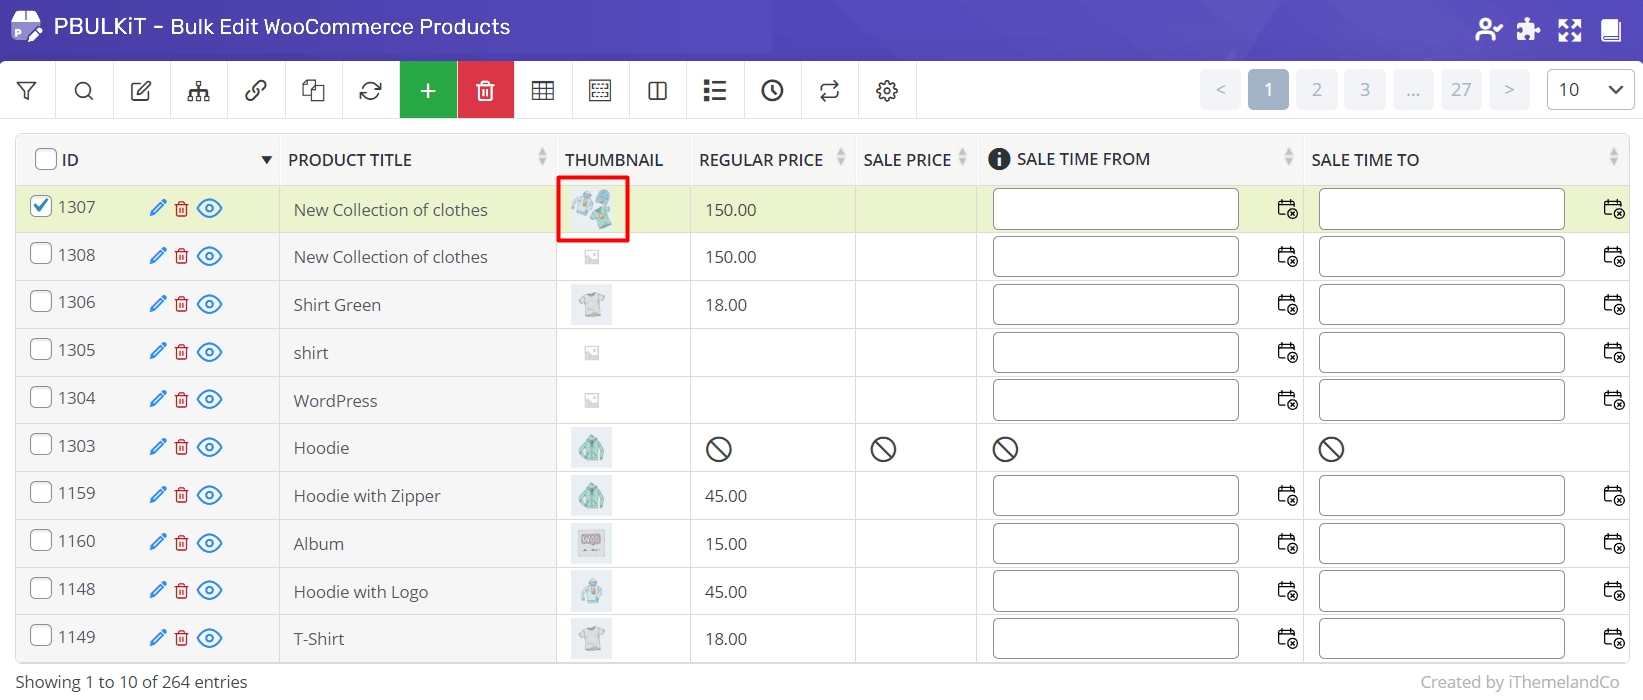
Task: Click Sale Time From field for product 1308
Action: (x=1115, y=257)
